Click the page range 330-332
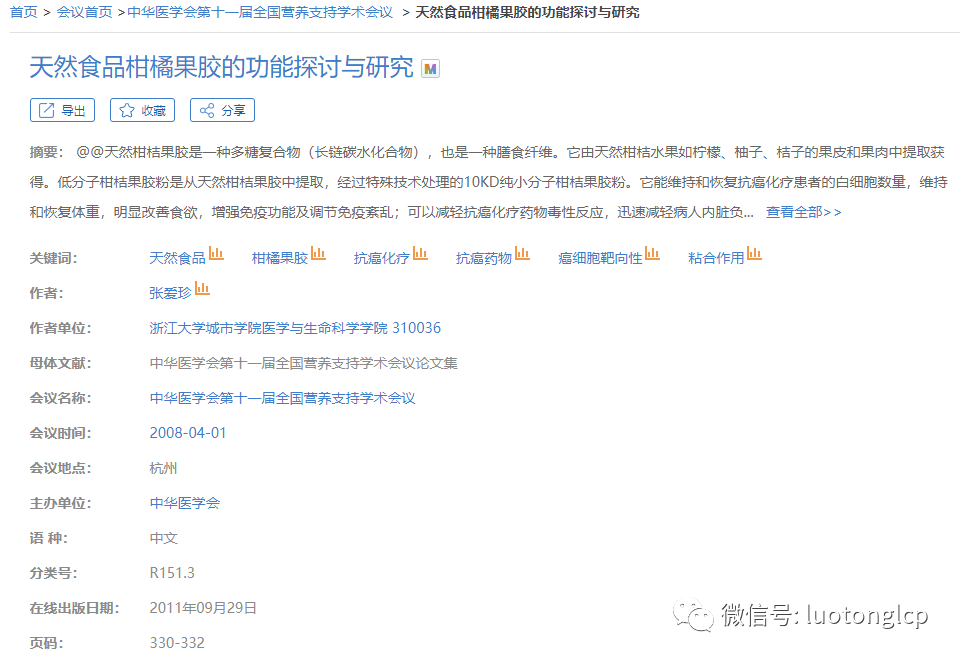The image size is (960, 660). pyautogui.click(x=177, y=643)
